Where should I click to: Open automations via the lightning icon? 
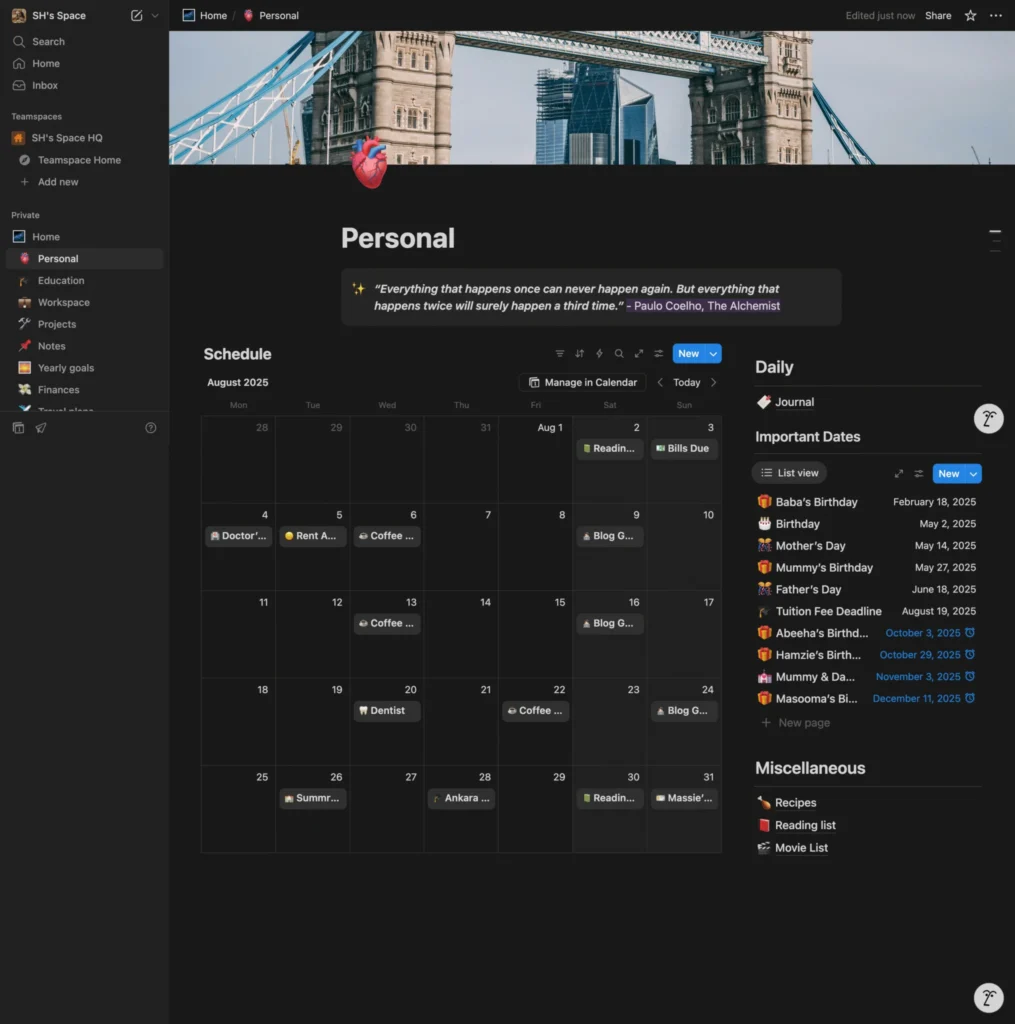599,353
